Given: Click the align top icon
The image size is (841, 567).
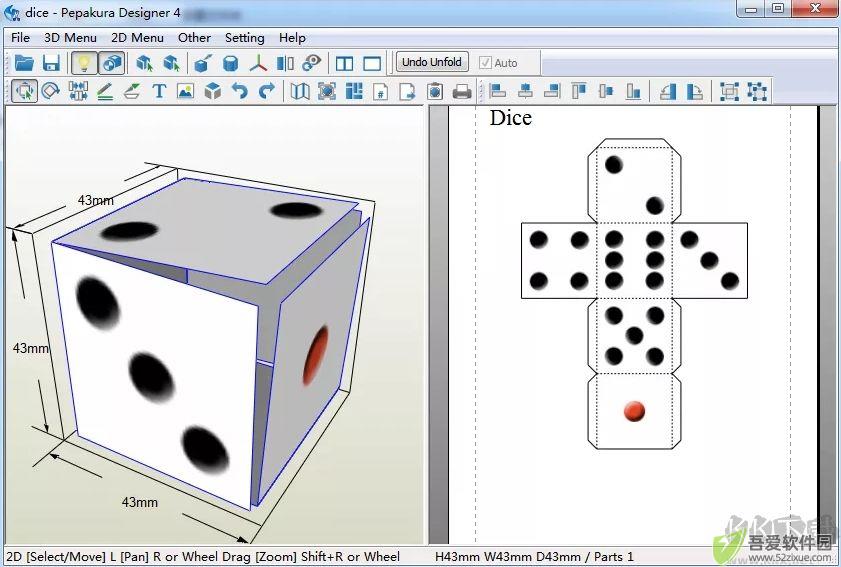Looking at the screenshot, I should tap(579, 91).
